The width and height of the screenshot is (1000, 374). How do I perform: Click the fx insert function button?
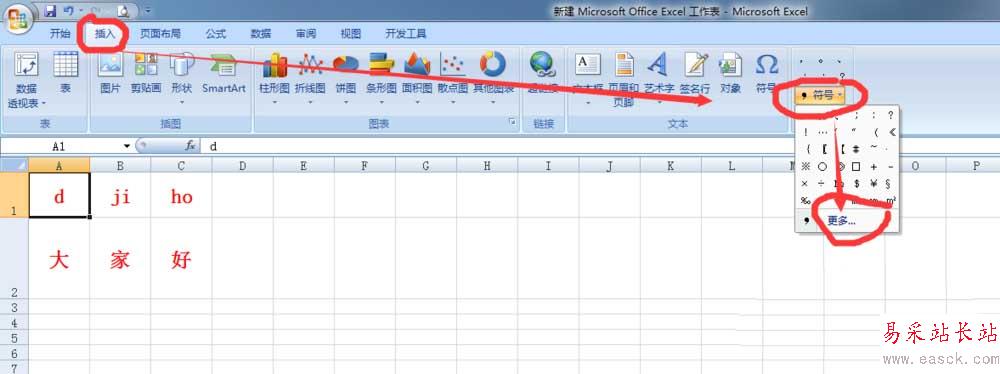click(x=189, y=146)
